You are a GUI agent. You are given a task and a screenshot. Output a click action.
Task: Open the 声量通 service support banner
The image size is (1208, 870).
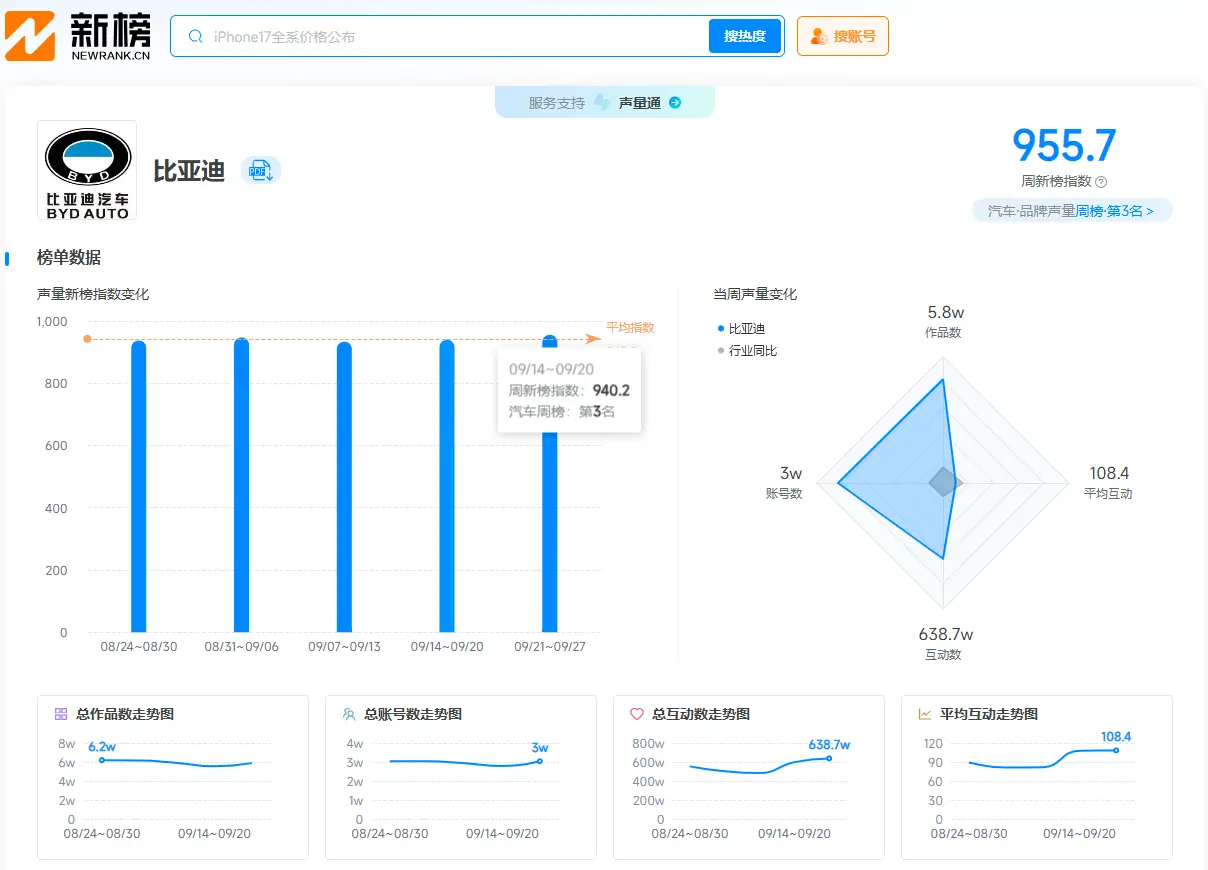(605, 102)
